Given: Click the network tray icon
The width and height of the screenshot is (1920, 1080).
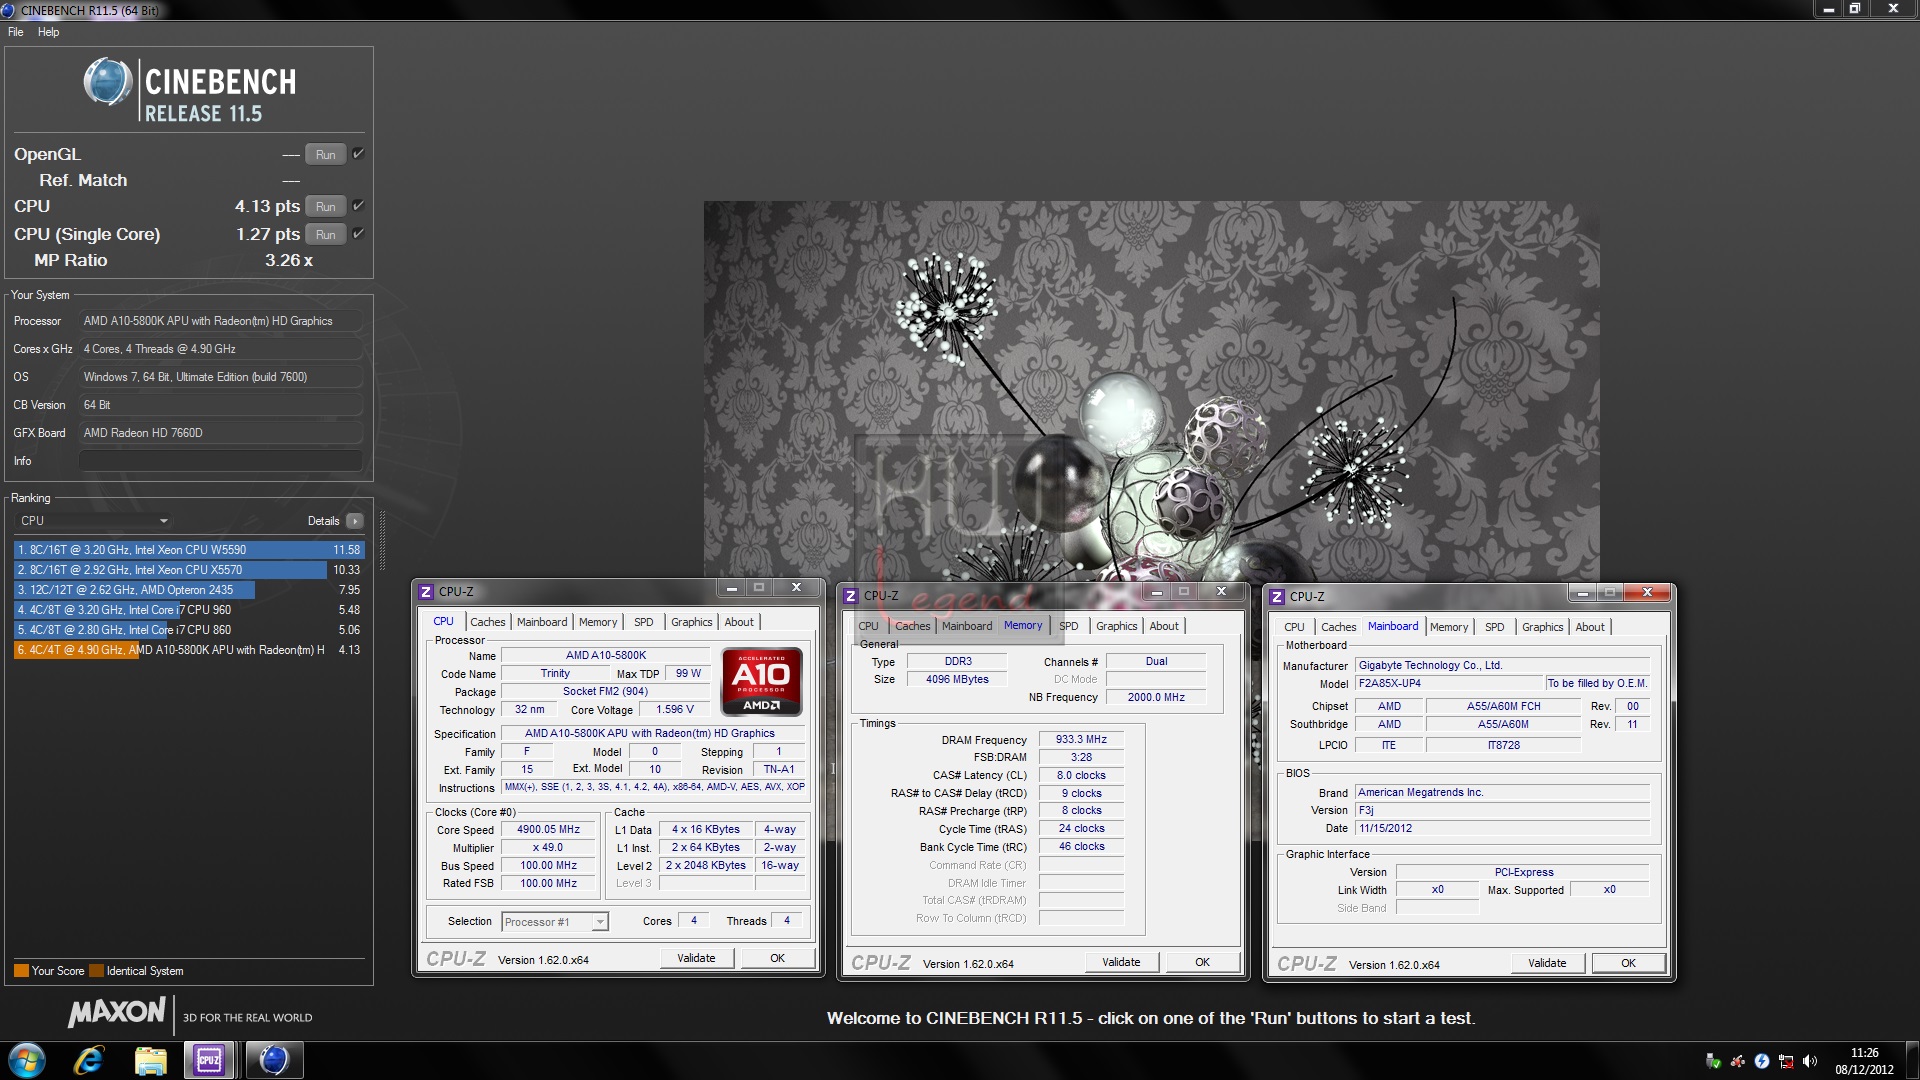Looking at the screenshot, I should pyautogui.click(x=1786, y=1062).
